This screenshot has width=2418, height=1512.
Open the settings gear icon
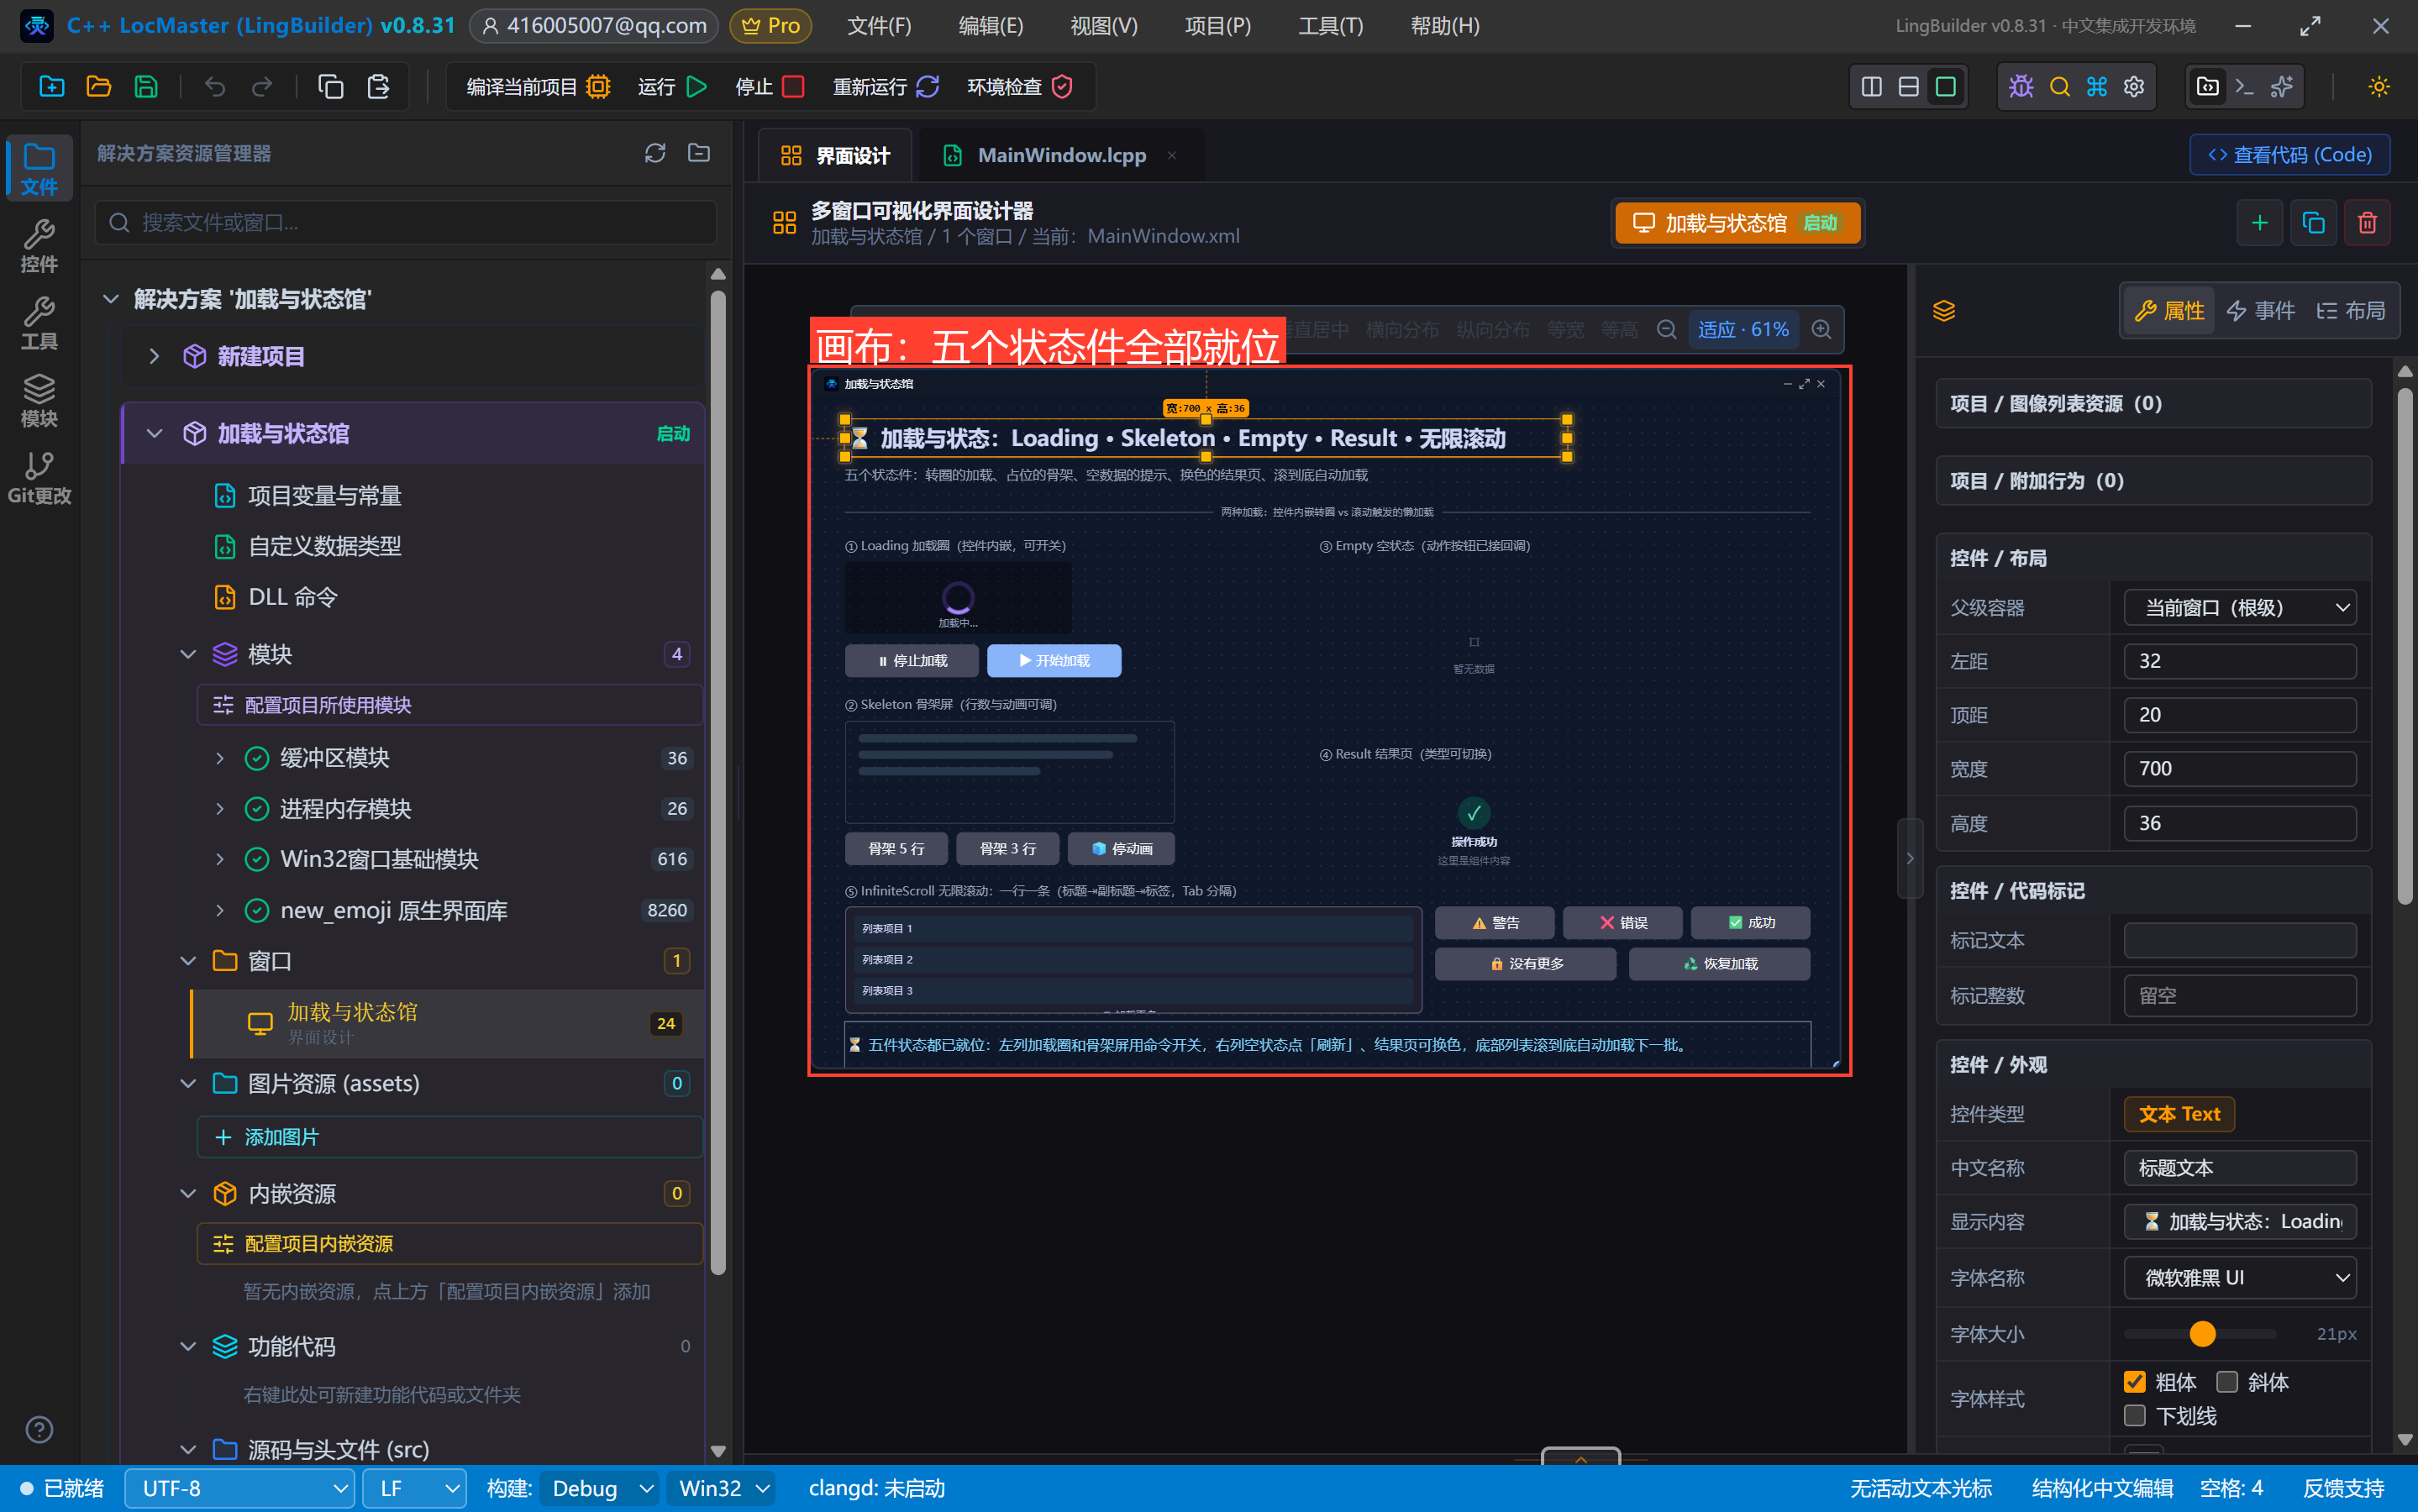point(2134,86)
